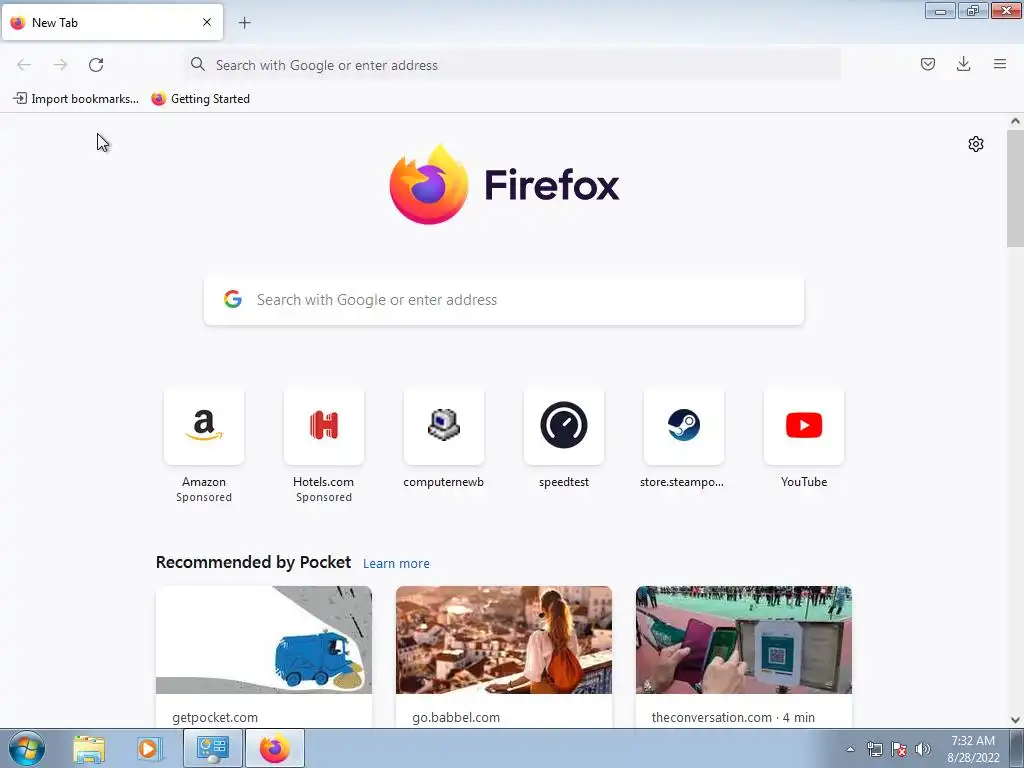
Task: Open the Windows Start menu
Action: tap(27, 748)
